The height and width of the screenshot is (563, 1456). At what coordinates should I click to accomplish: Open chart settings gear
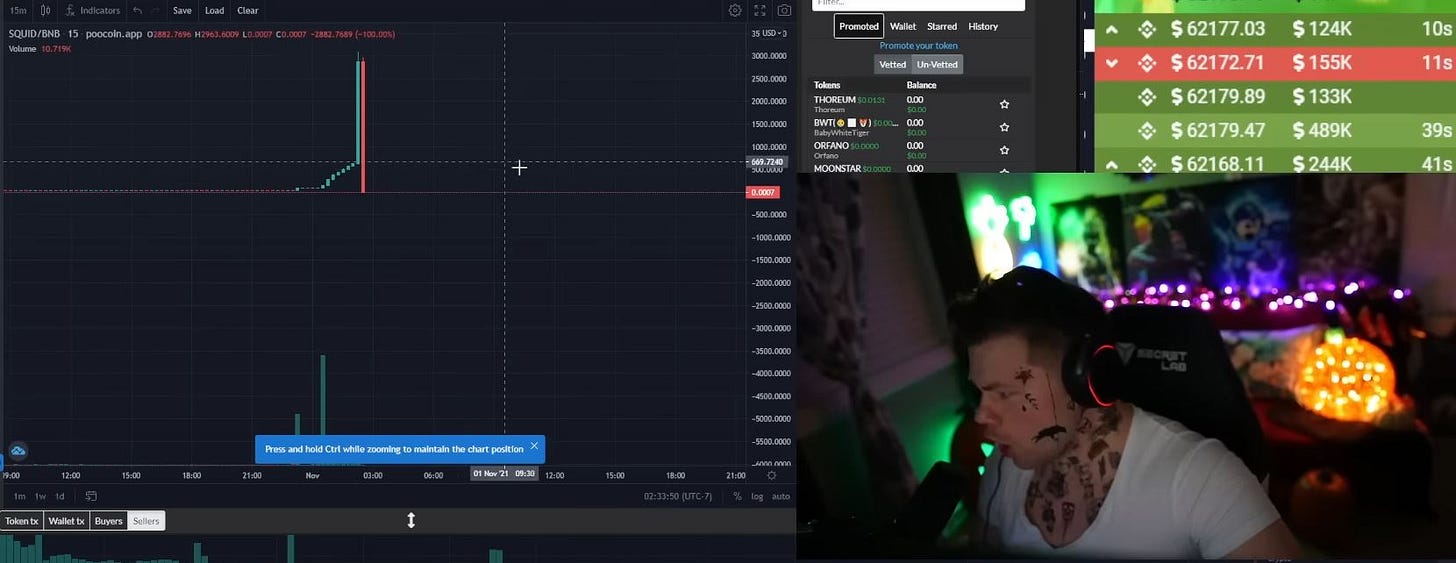point(735,10)
